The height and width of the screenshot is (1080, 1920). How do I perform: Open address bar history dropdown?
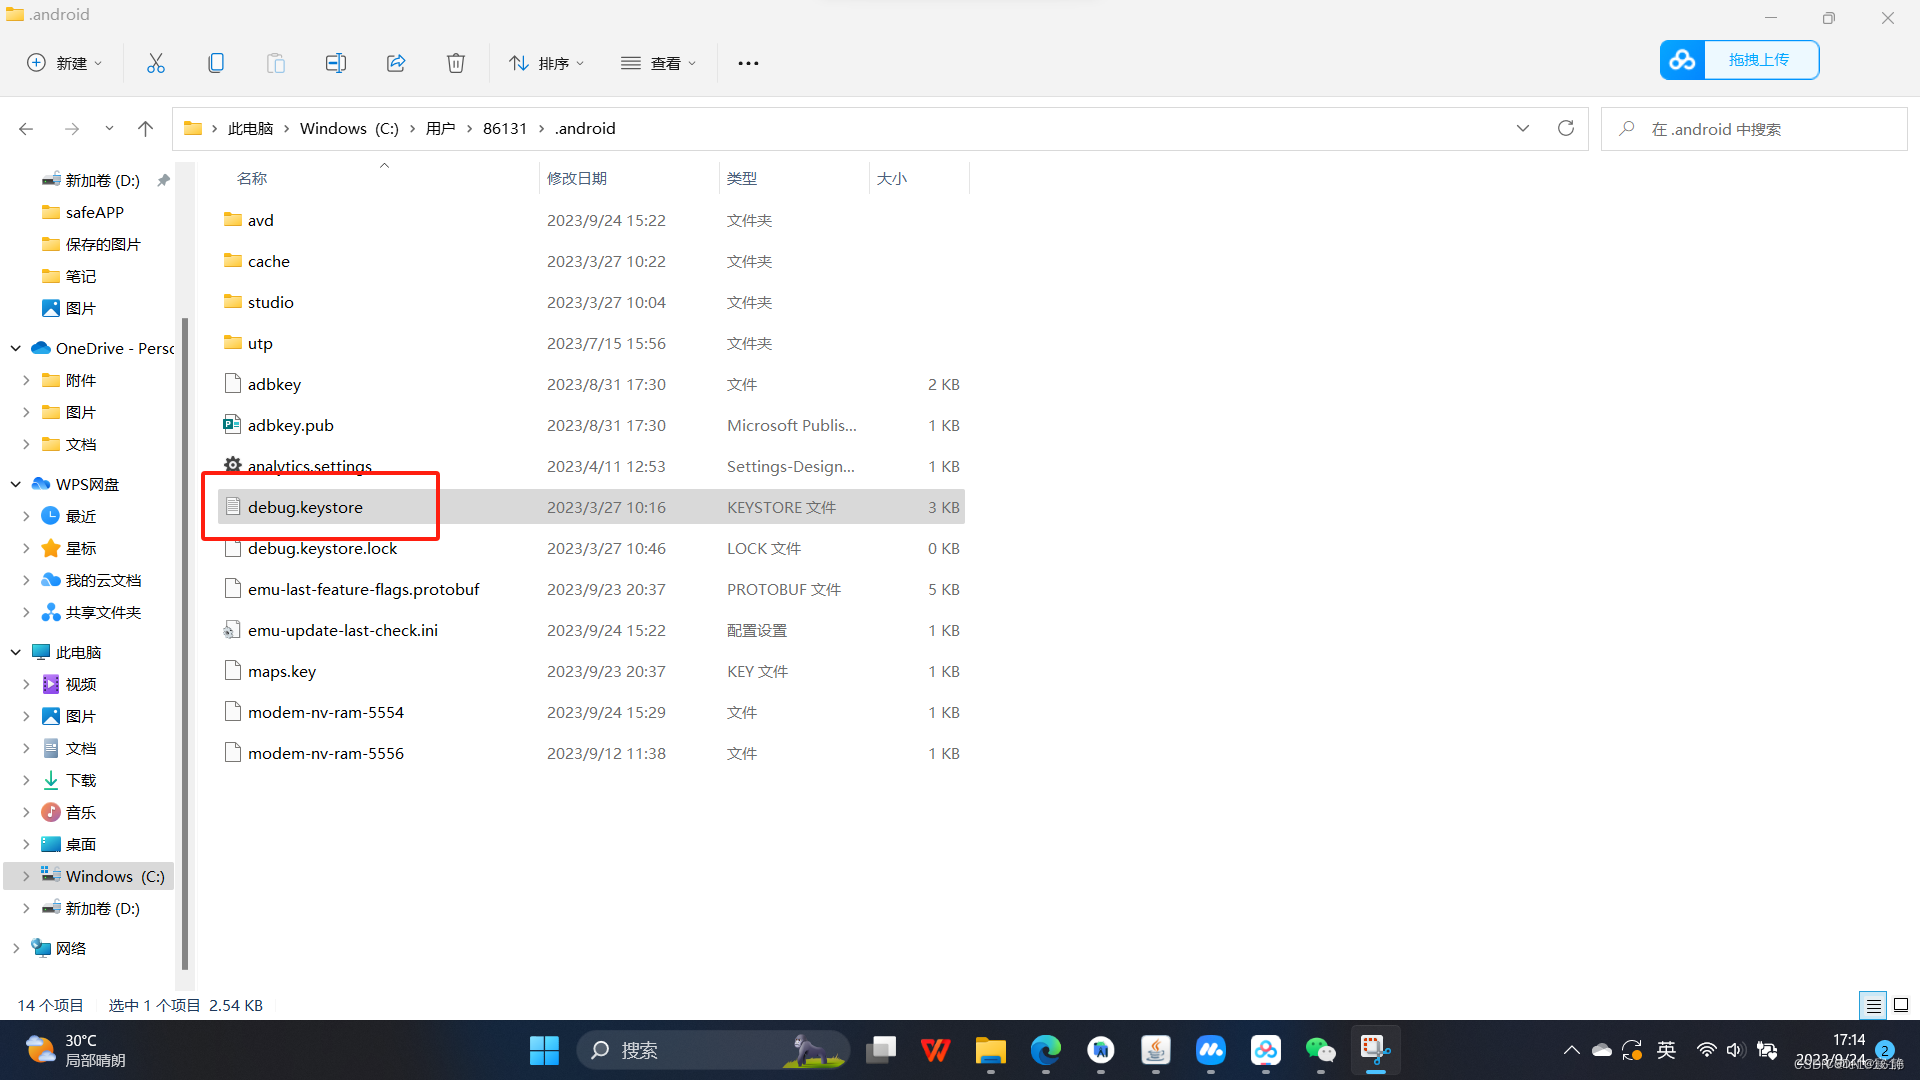(x=1522, y=128)
